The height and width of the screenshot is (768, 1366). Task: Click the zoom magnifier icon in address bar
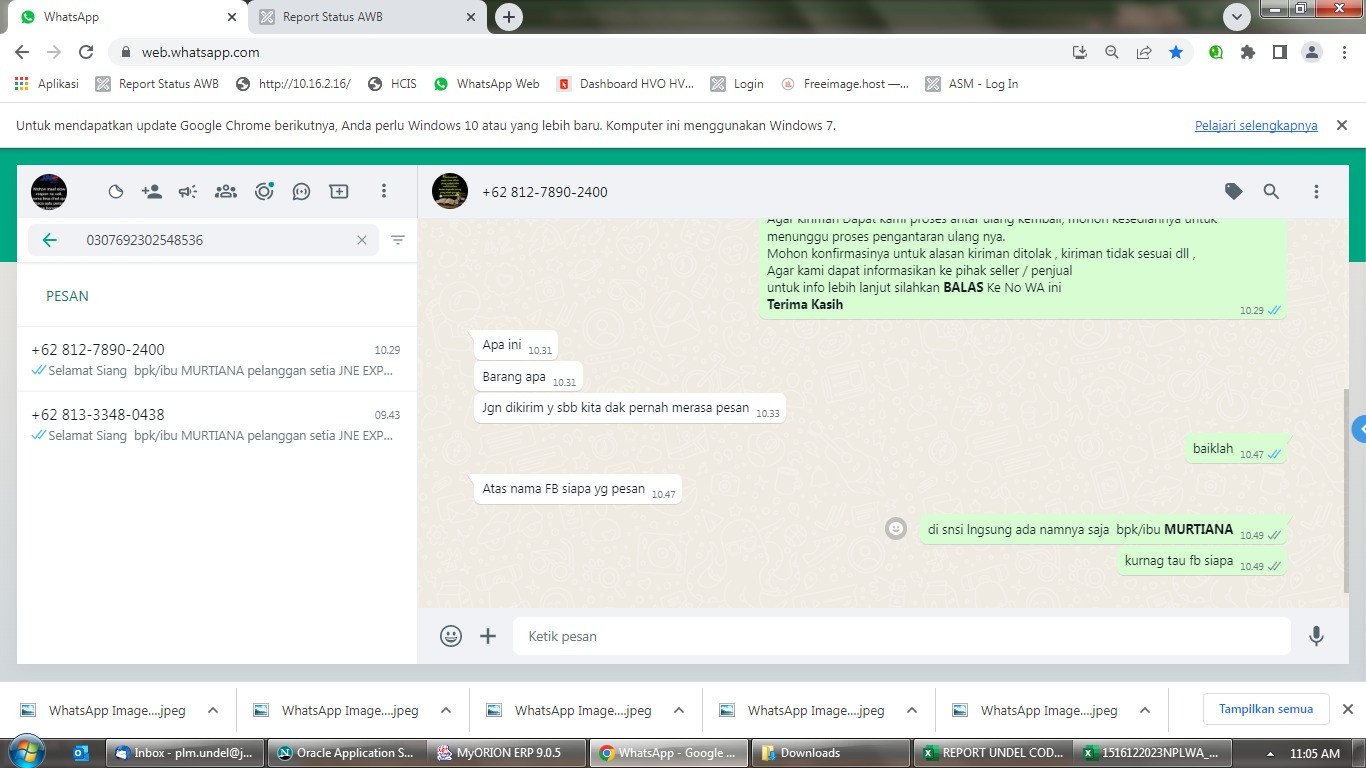tap(1112, 52)
